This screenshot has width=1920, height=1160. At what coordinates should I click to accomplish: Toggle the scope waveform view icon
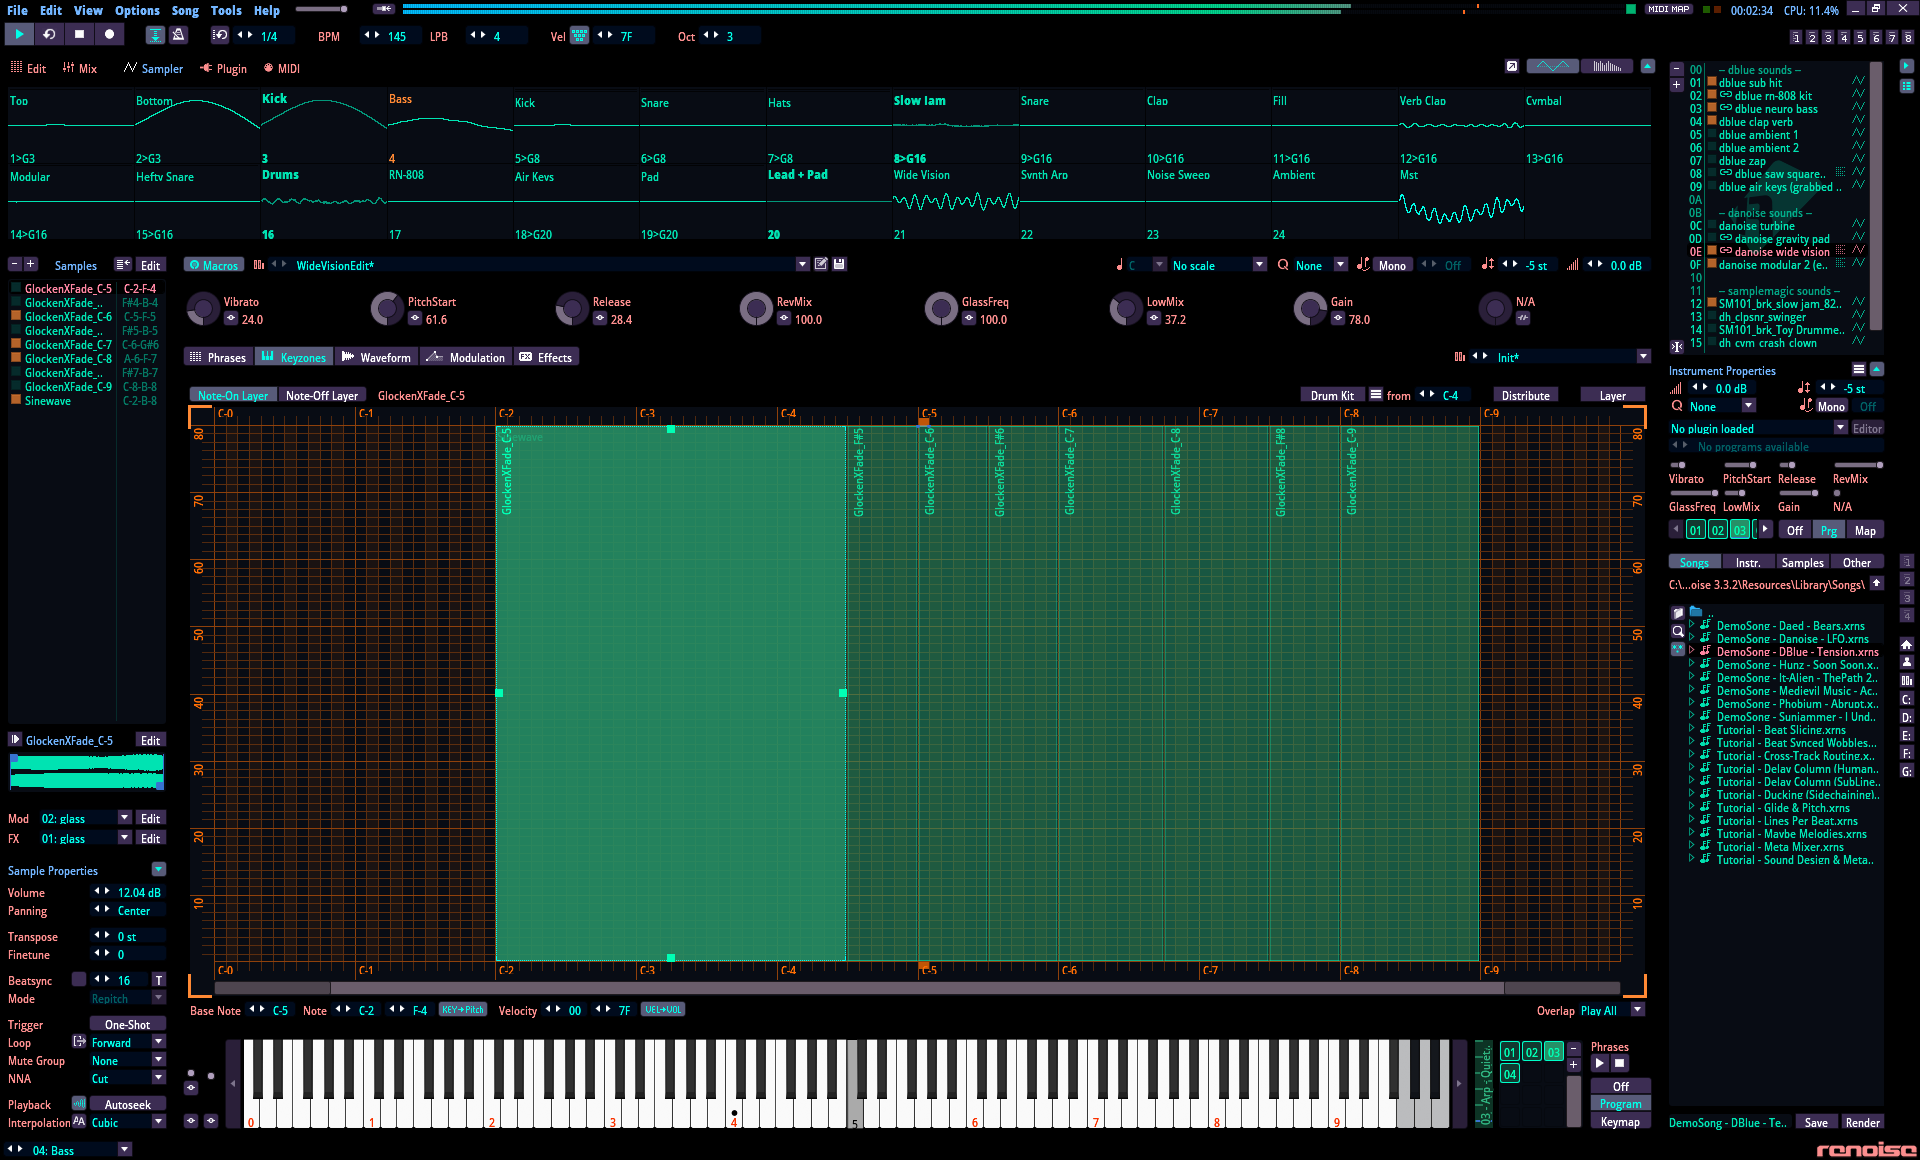pos(1552,66)
